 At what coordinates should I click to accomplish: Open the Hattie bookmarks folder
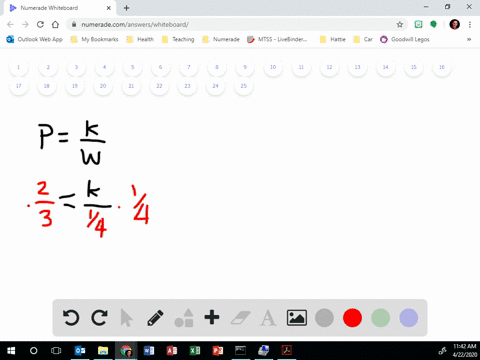tap(333, 39)
